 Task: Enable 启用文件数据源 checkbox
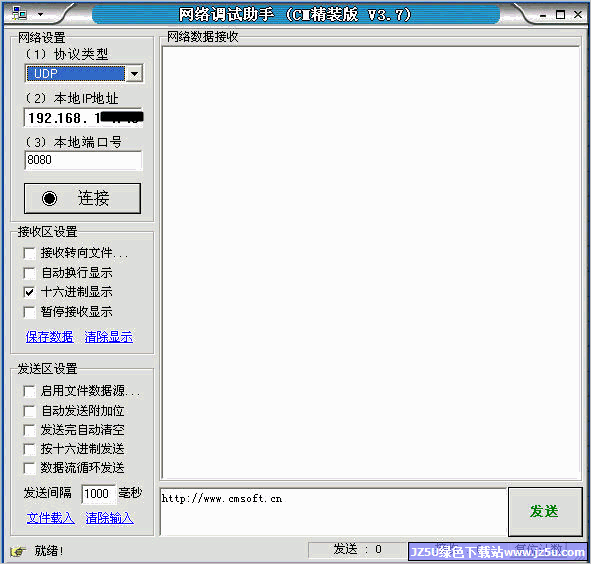29,391
